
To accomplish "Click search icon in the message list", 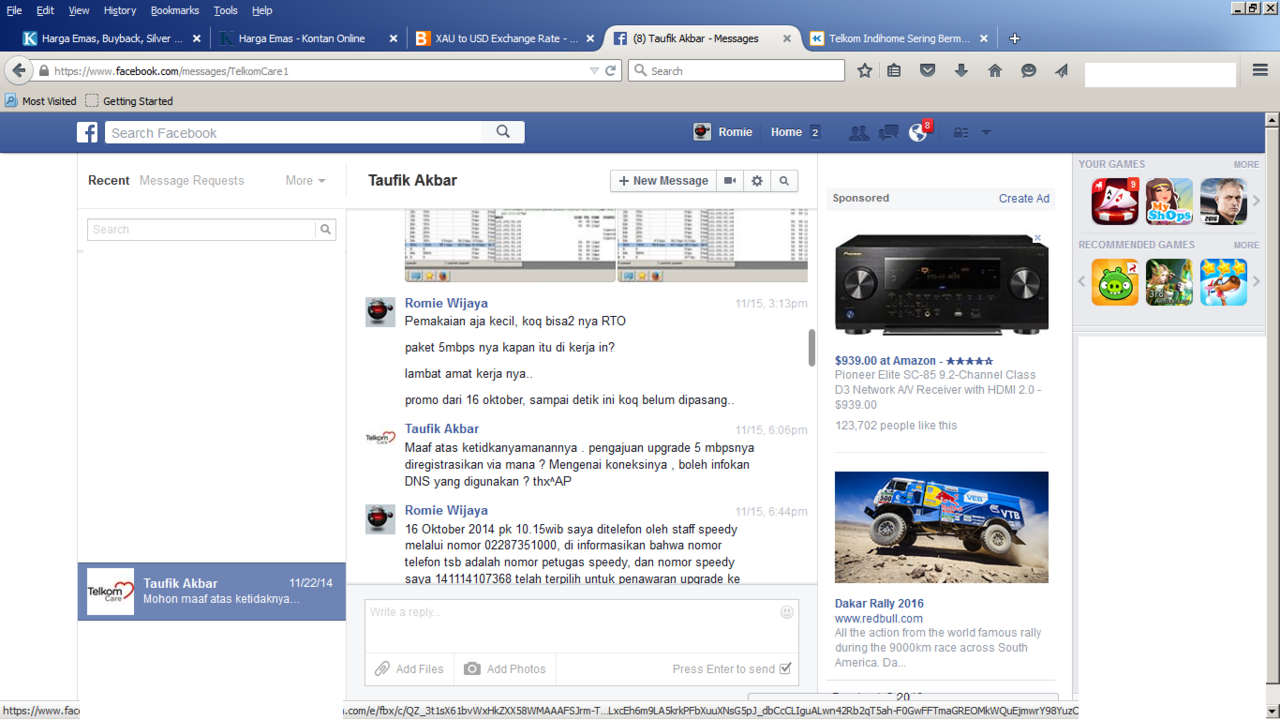I will [x=325, y=229].
